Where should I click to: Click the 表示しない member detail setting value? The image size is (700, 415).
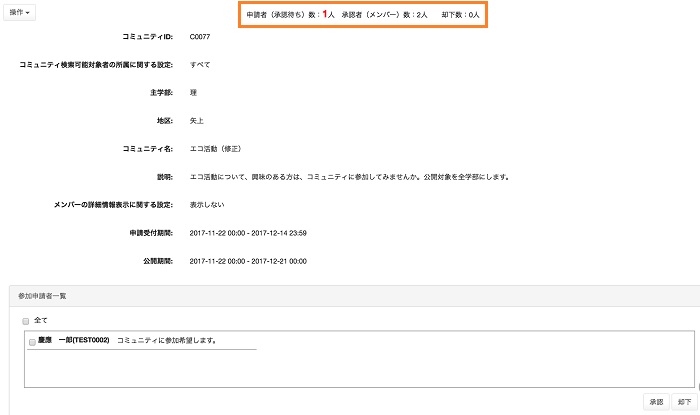[x=207, y=205]
